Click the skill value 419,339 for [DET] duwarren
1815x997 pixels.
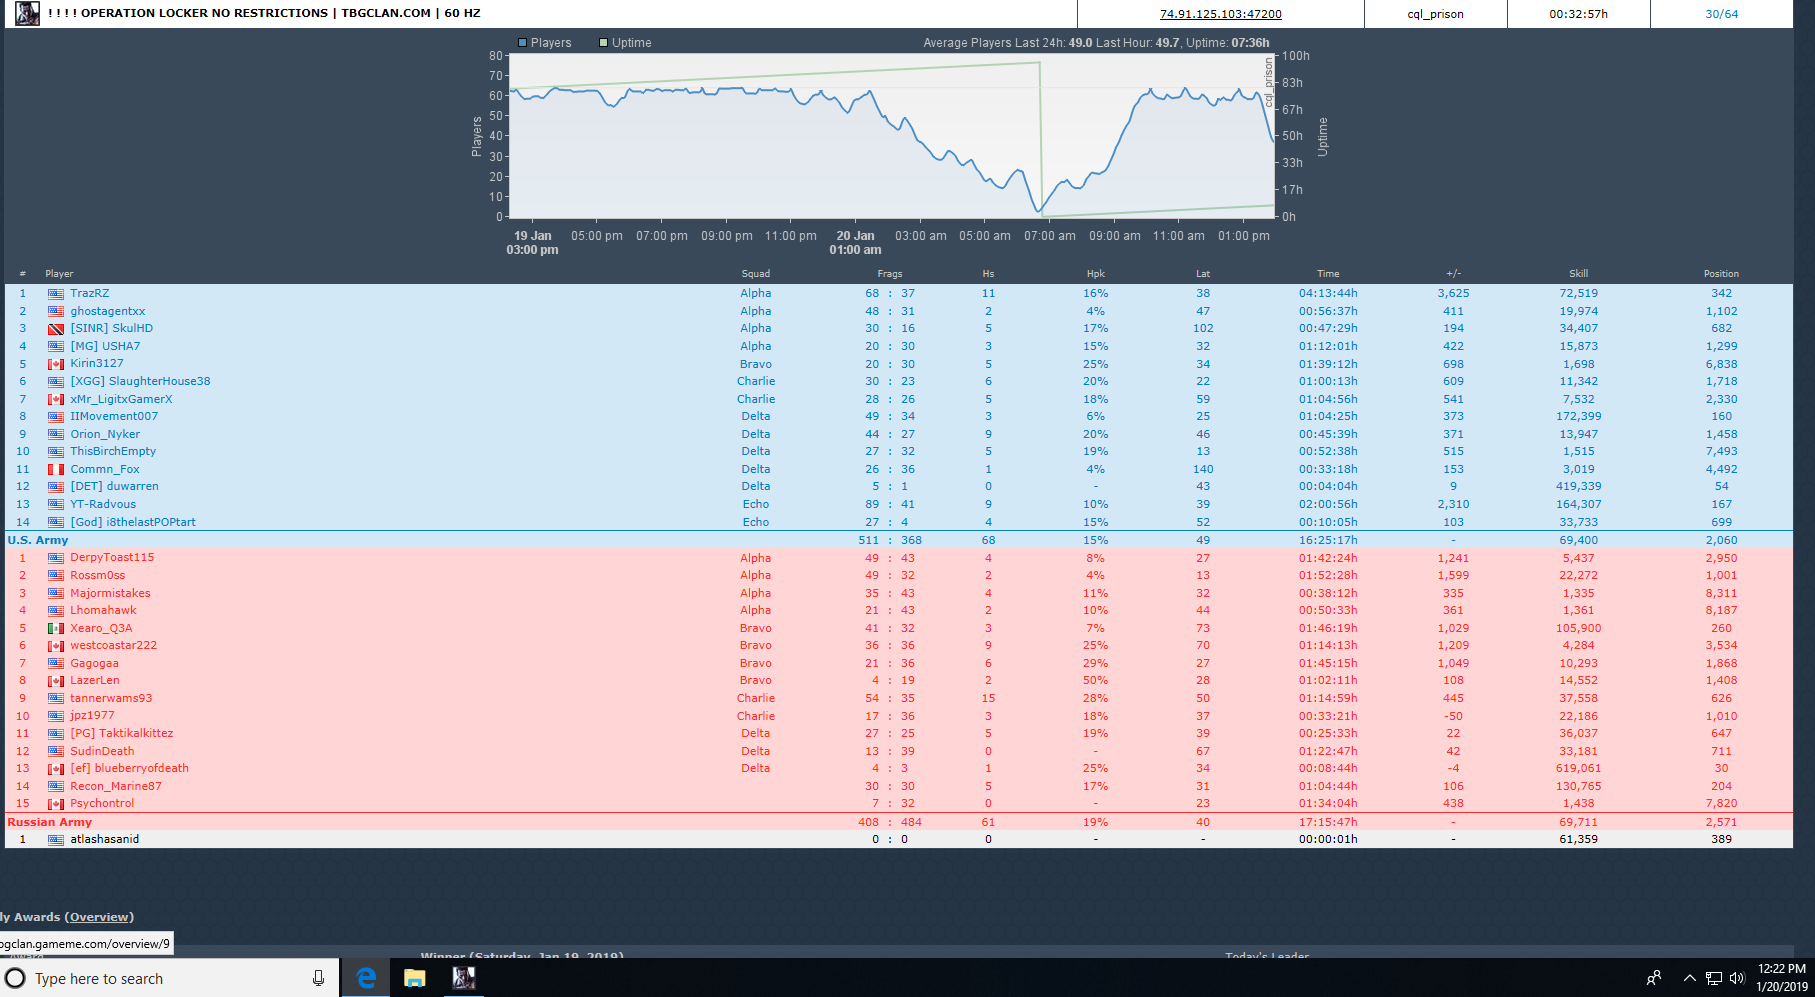[1579, 487]
